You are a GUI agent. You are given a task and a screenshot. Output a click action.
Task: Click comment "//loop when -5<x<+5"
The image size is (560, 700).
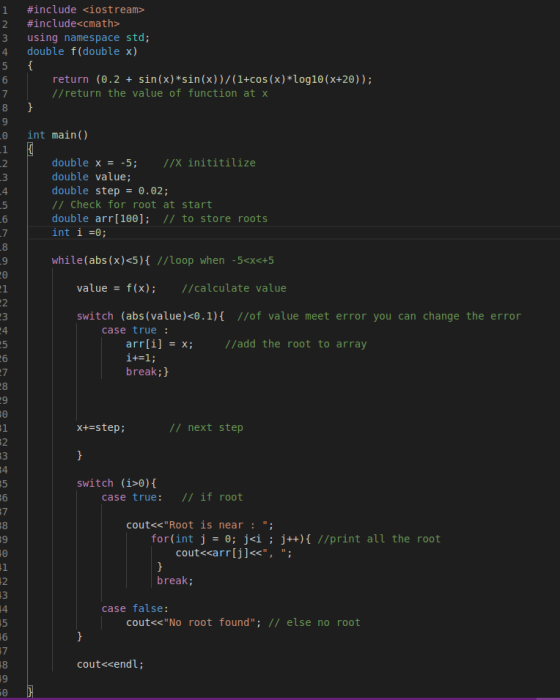click(x=215, y=260)
